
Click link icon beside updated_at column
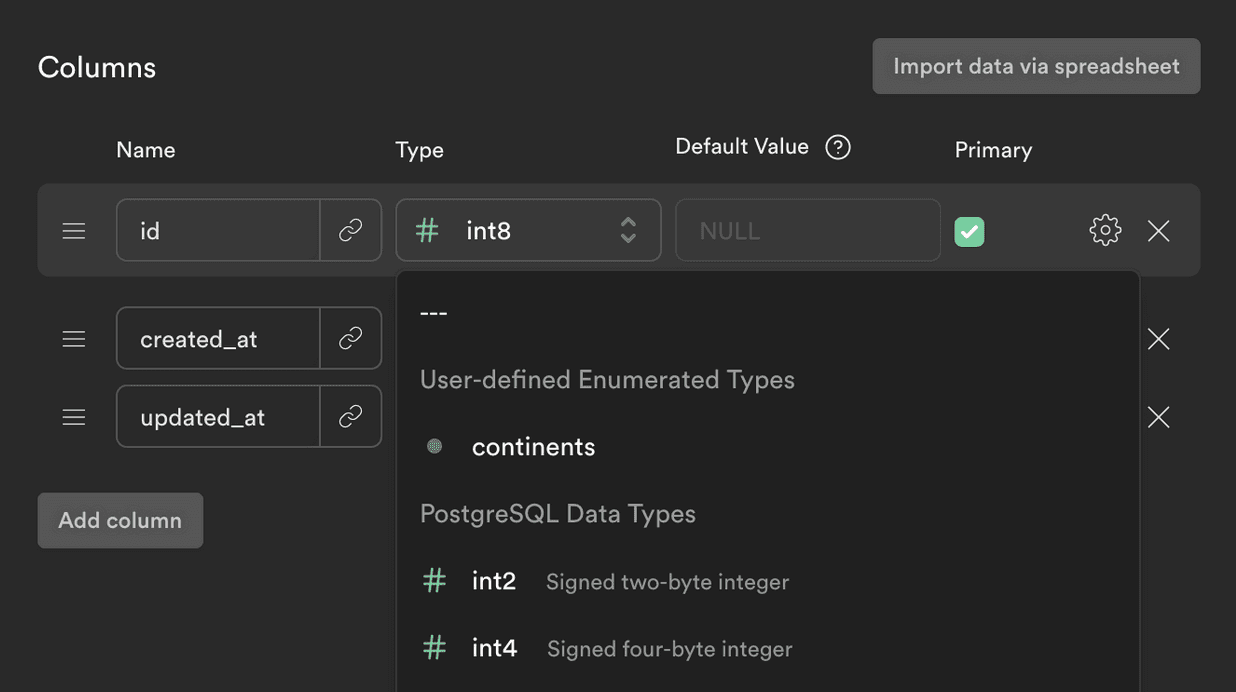click(350, 417)
